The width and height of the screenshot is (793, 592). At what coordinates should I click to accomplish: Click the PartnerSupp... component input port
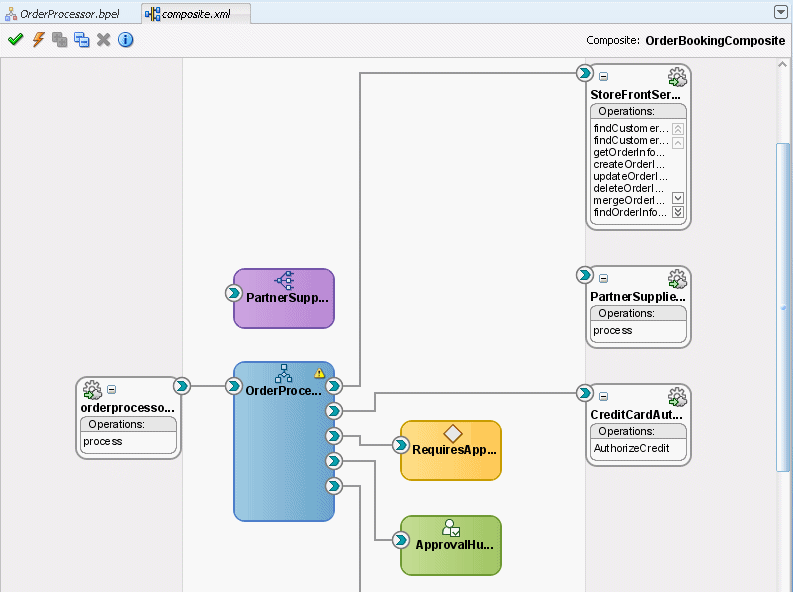(234, 293)
